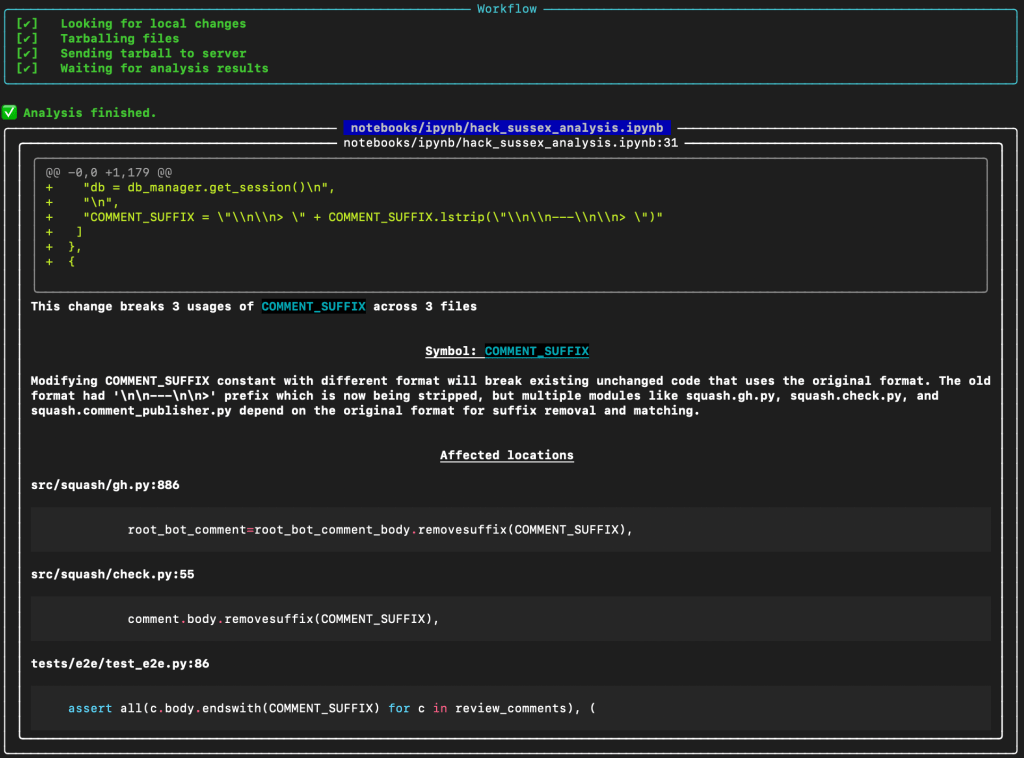The width and height of the screenshot is (1024, 758).
Task: Open the tests/e2e/test_e2e.py:86 location
Action: click(120, 664)
